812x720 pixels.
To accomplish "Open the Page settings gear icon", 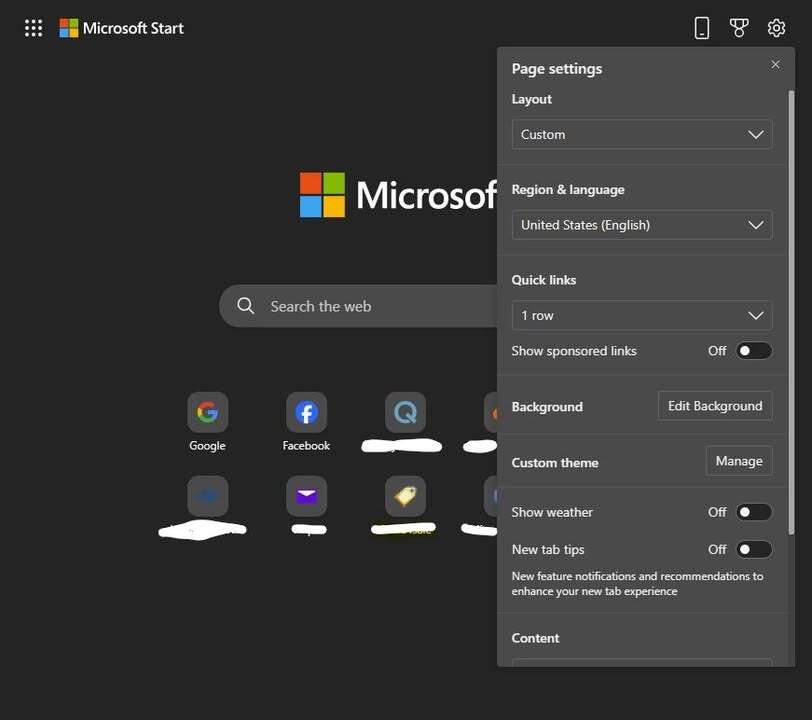I will (x=776, y=27).
